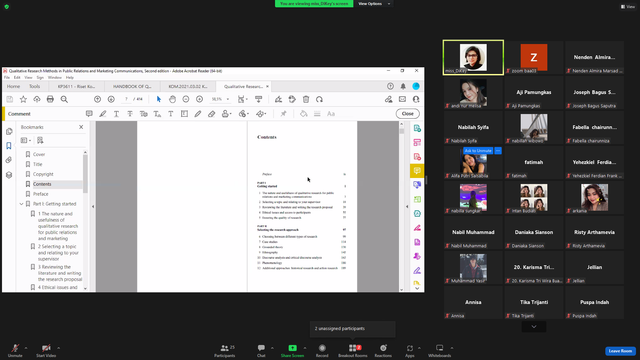This screenshot has width=640, height=360.
Task: Go to previous page with up arrow
Action: [x=97, y=99]
